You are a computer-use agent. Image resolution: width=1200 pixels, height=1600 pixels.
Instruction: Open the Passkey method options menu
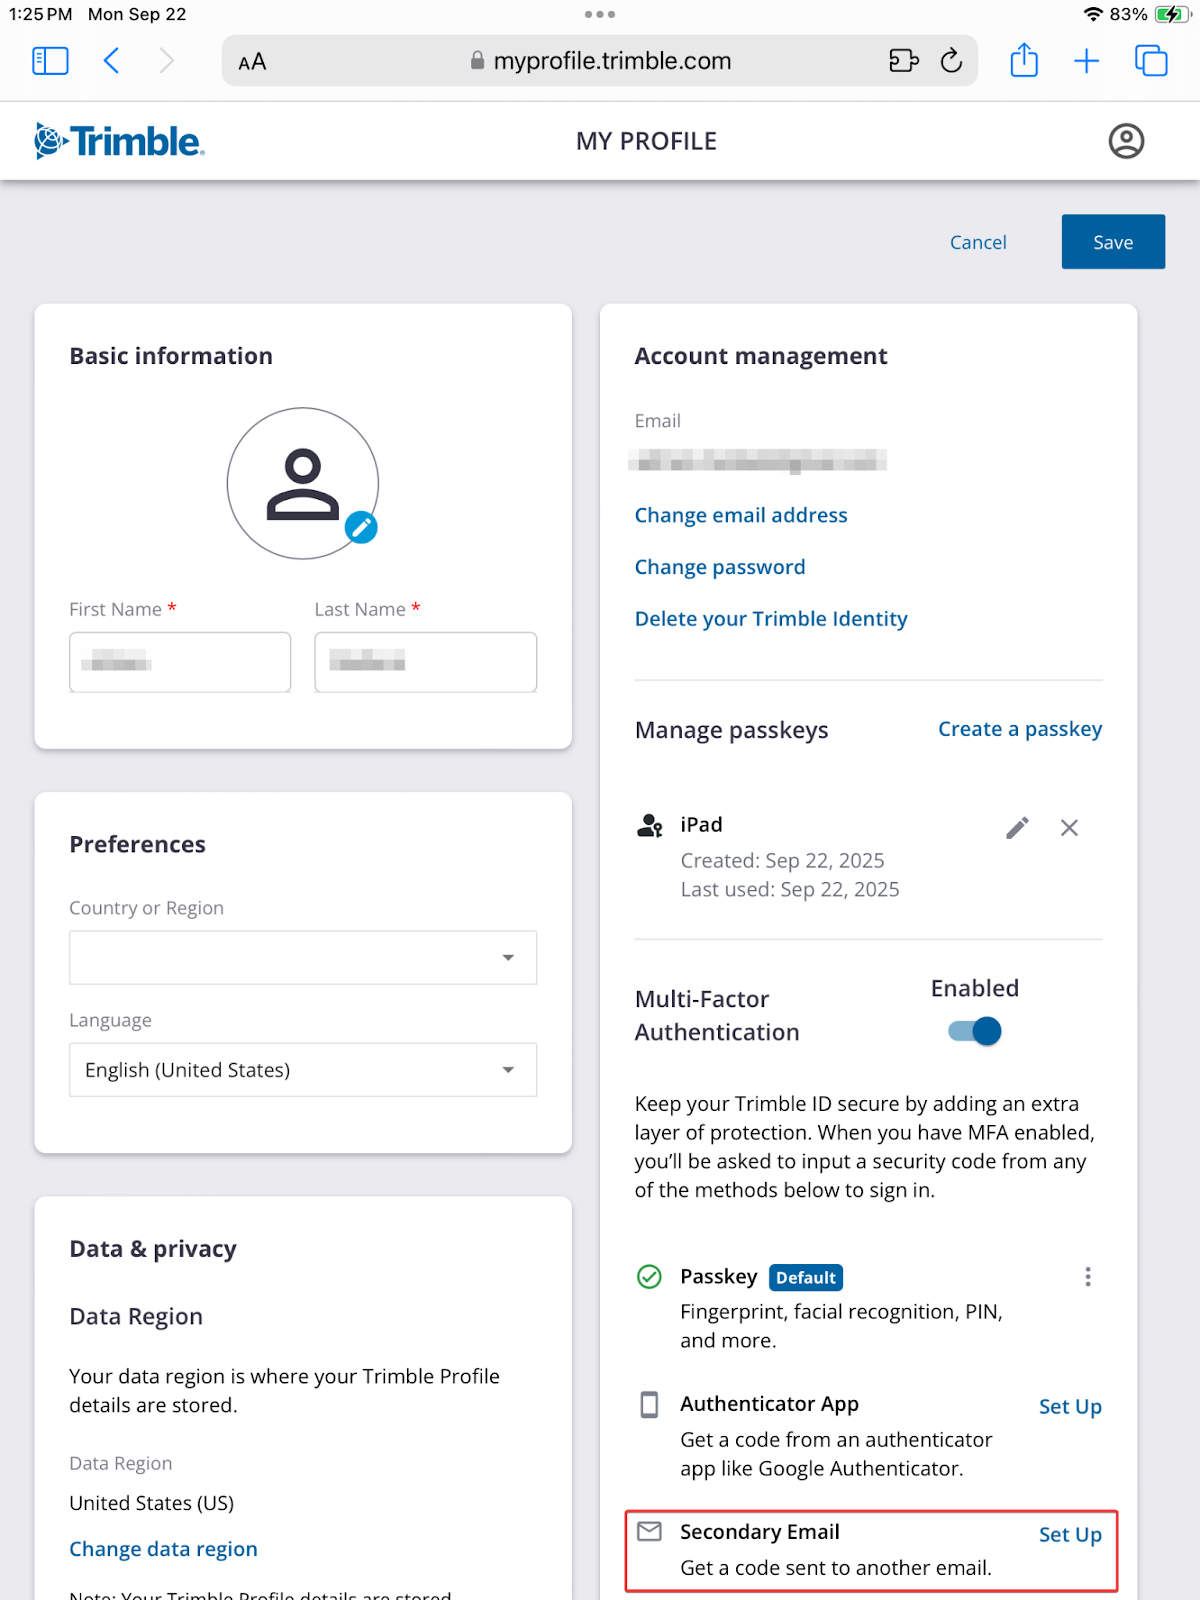click(1088, 1277)
